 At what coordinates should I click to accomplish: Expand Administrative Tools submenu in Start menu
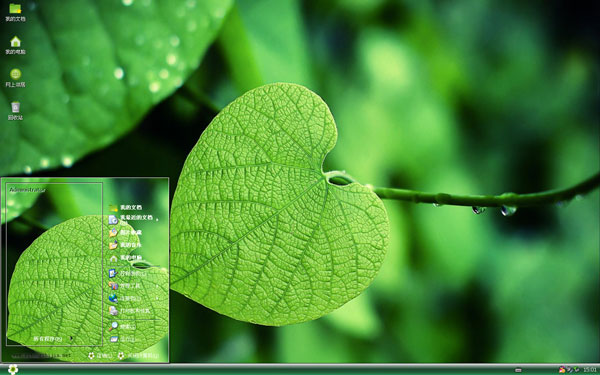pyautogui.click(x=134, y=286)
